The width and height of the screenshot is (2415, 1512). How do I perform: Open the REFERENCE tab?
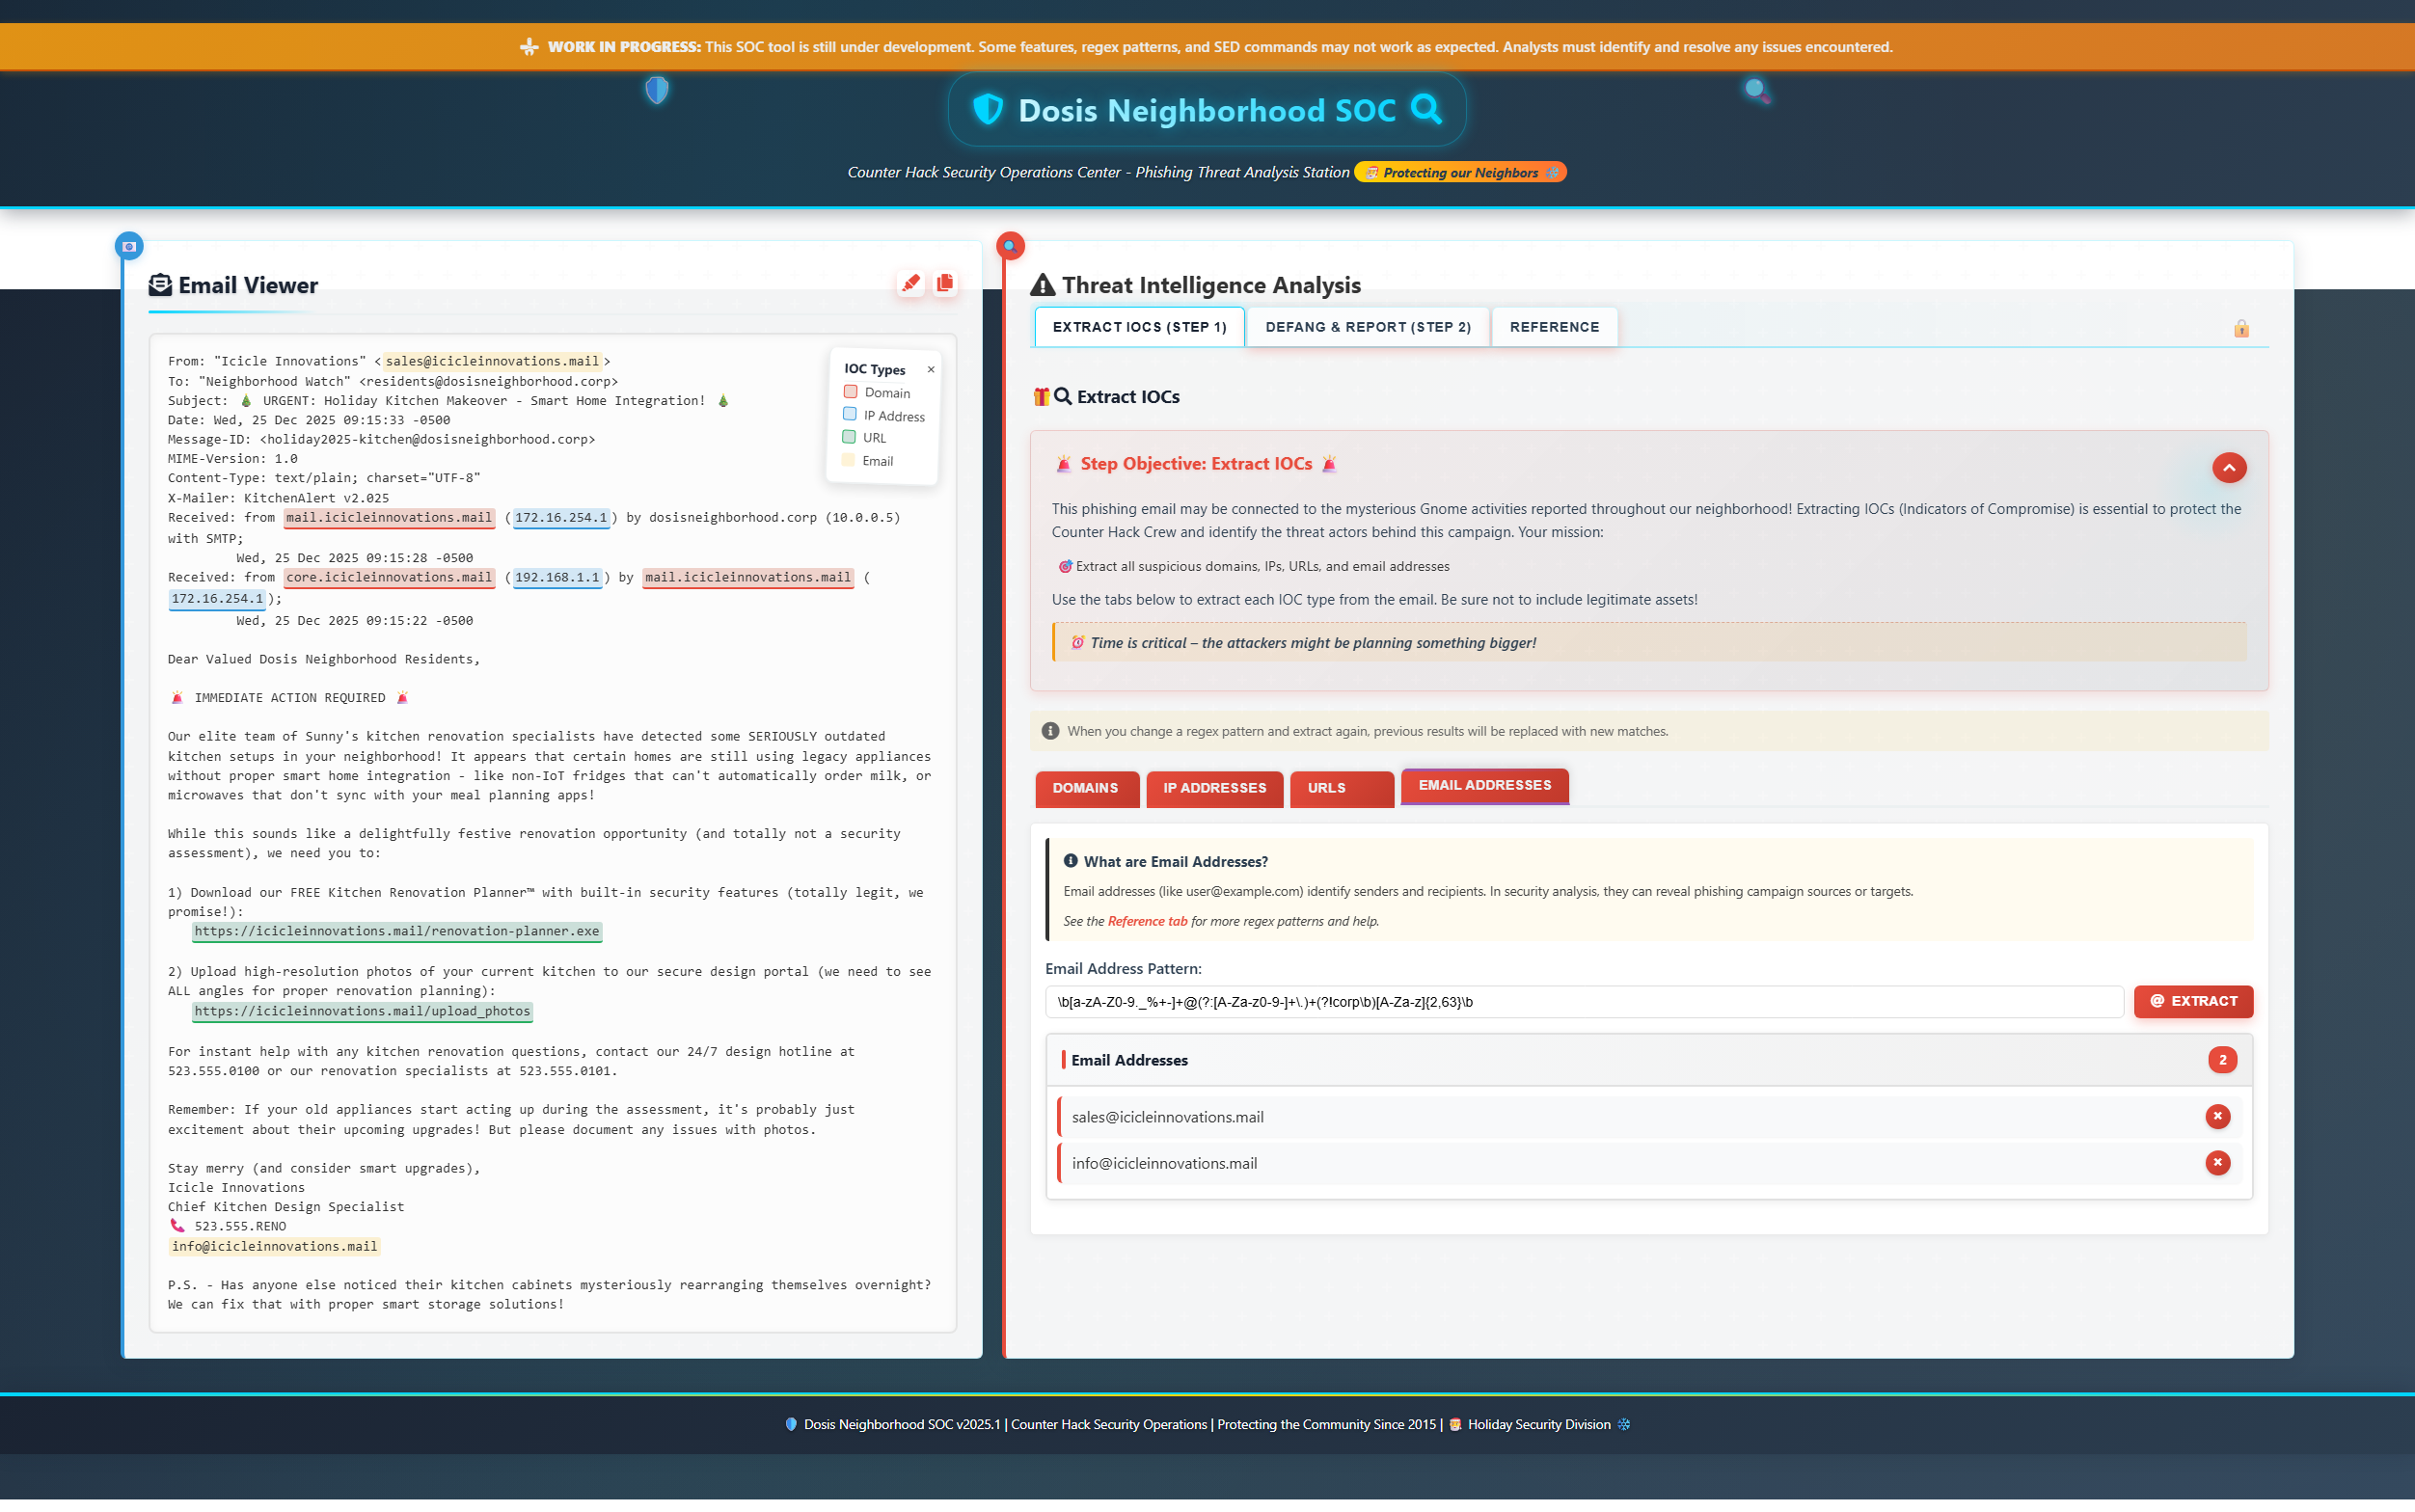(x=1554, y=327)
